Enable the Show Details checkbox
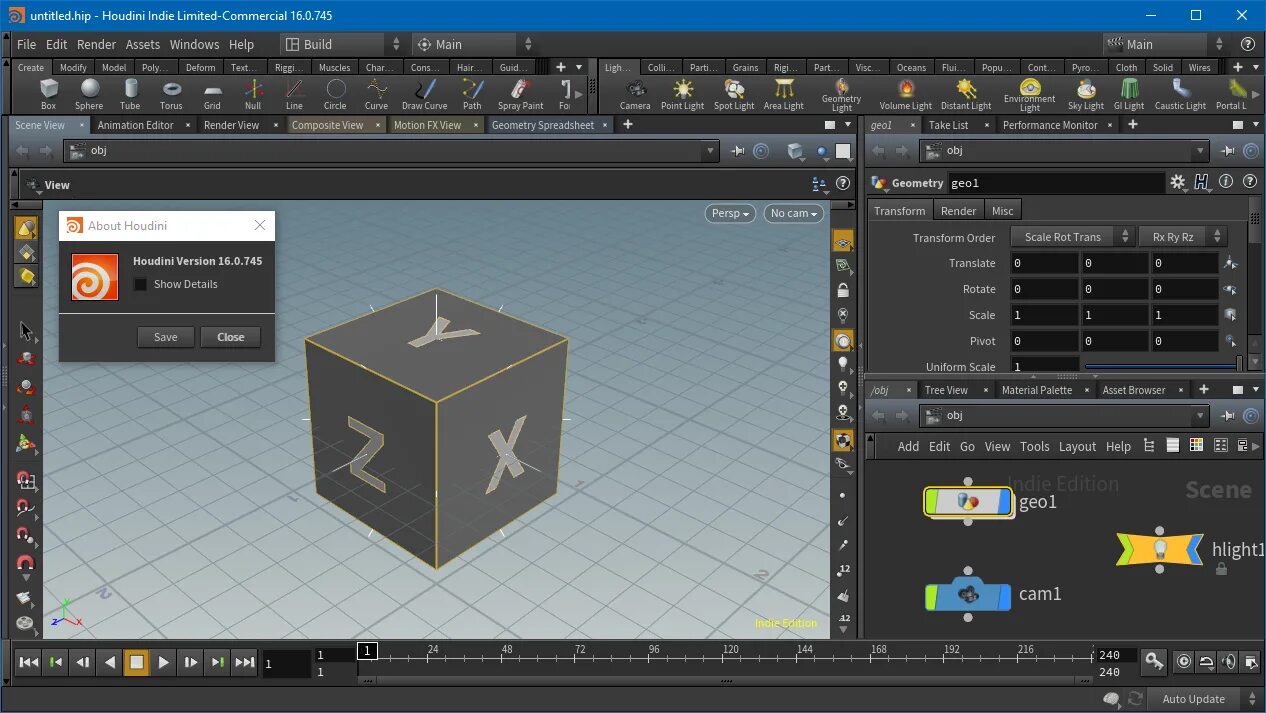This screenshot has height=713, width=1266. coord(141,284)
